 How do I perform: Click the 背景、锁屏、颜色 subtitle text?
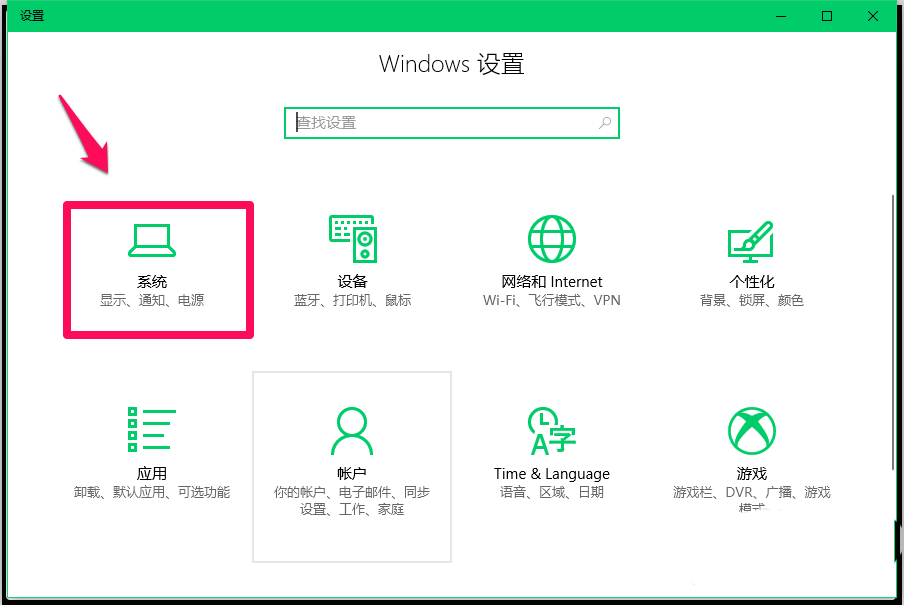tap(751, 299)
